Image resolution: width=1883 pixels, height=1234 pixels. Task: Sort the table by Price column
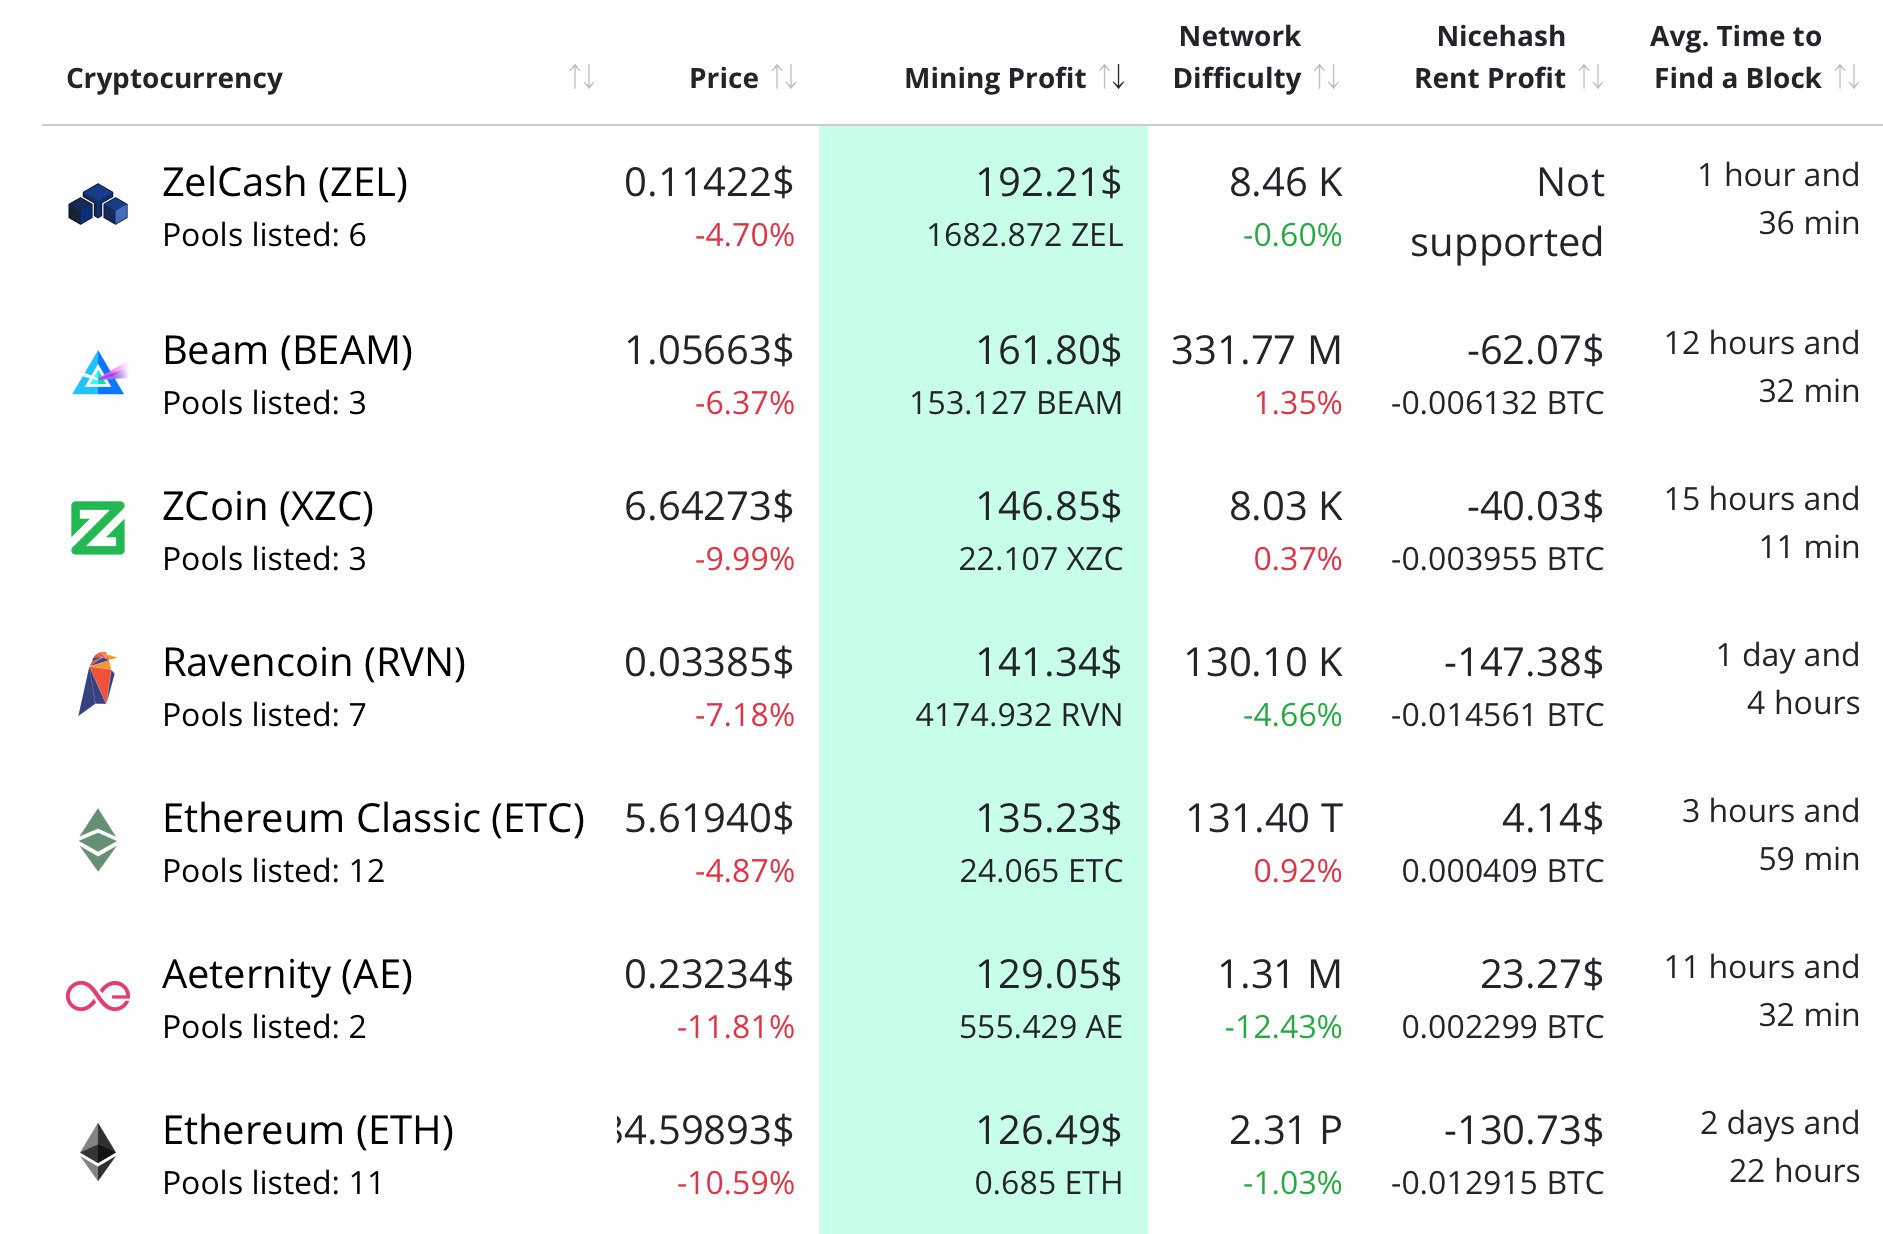[x=785, y=77]
